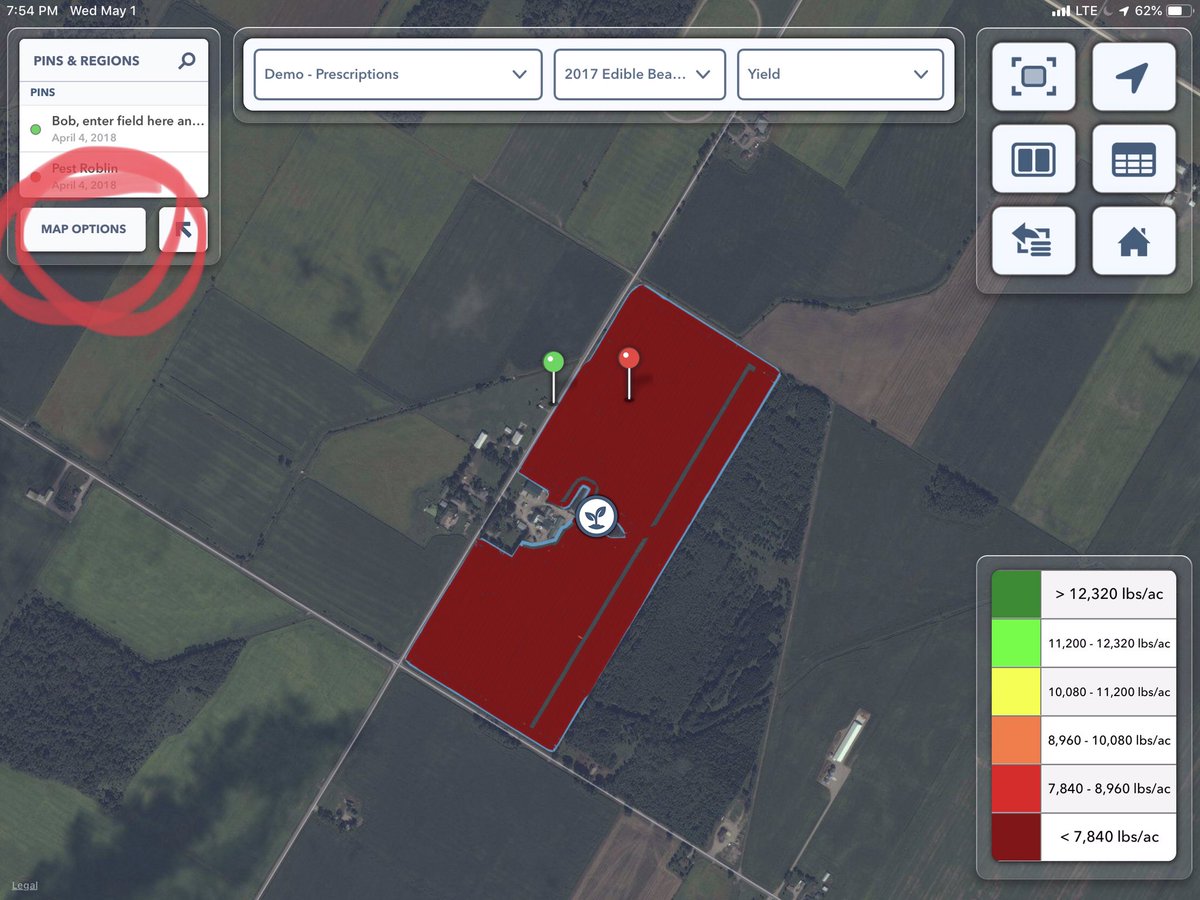Open the split-screen compare view button

tap(1034, 159)
